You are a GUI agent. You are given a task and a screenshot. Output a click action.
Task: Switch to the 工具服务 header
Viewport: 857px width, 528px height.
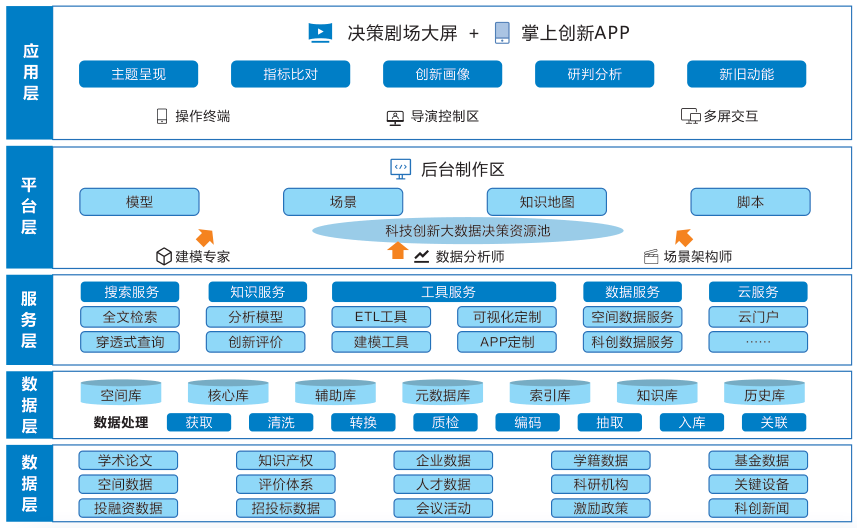(x=443, y=292)
